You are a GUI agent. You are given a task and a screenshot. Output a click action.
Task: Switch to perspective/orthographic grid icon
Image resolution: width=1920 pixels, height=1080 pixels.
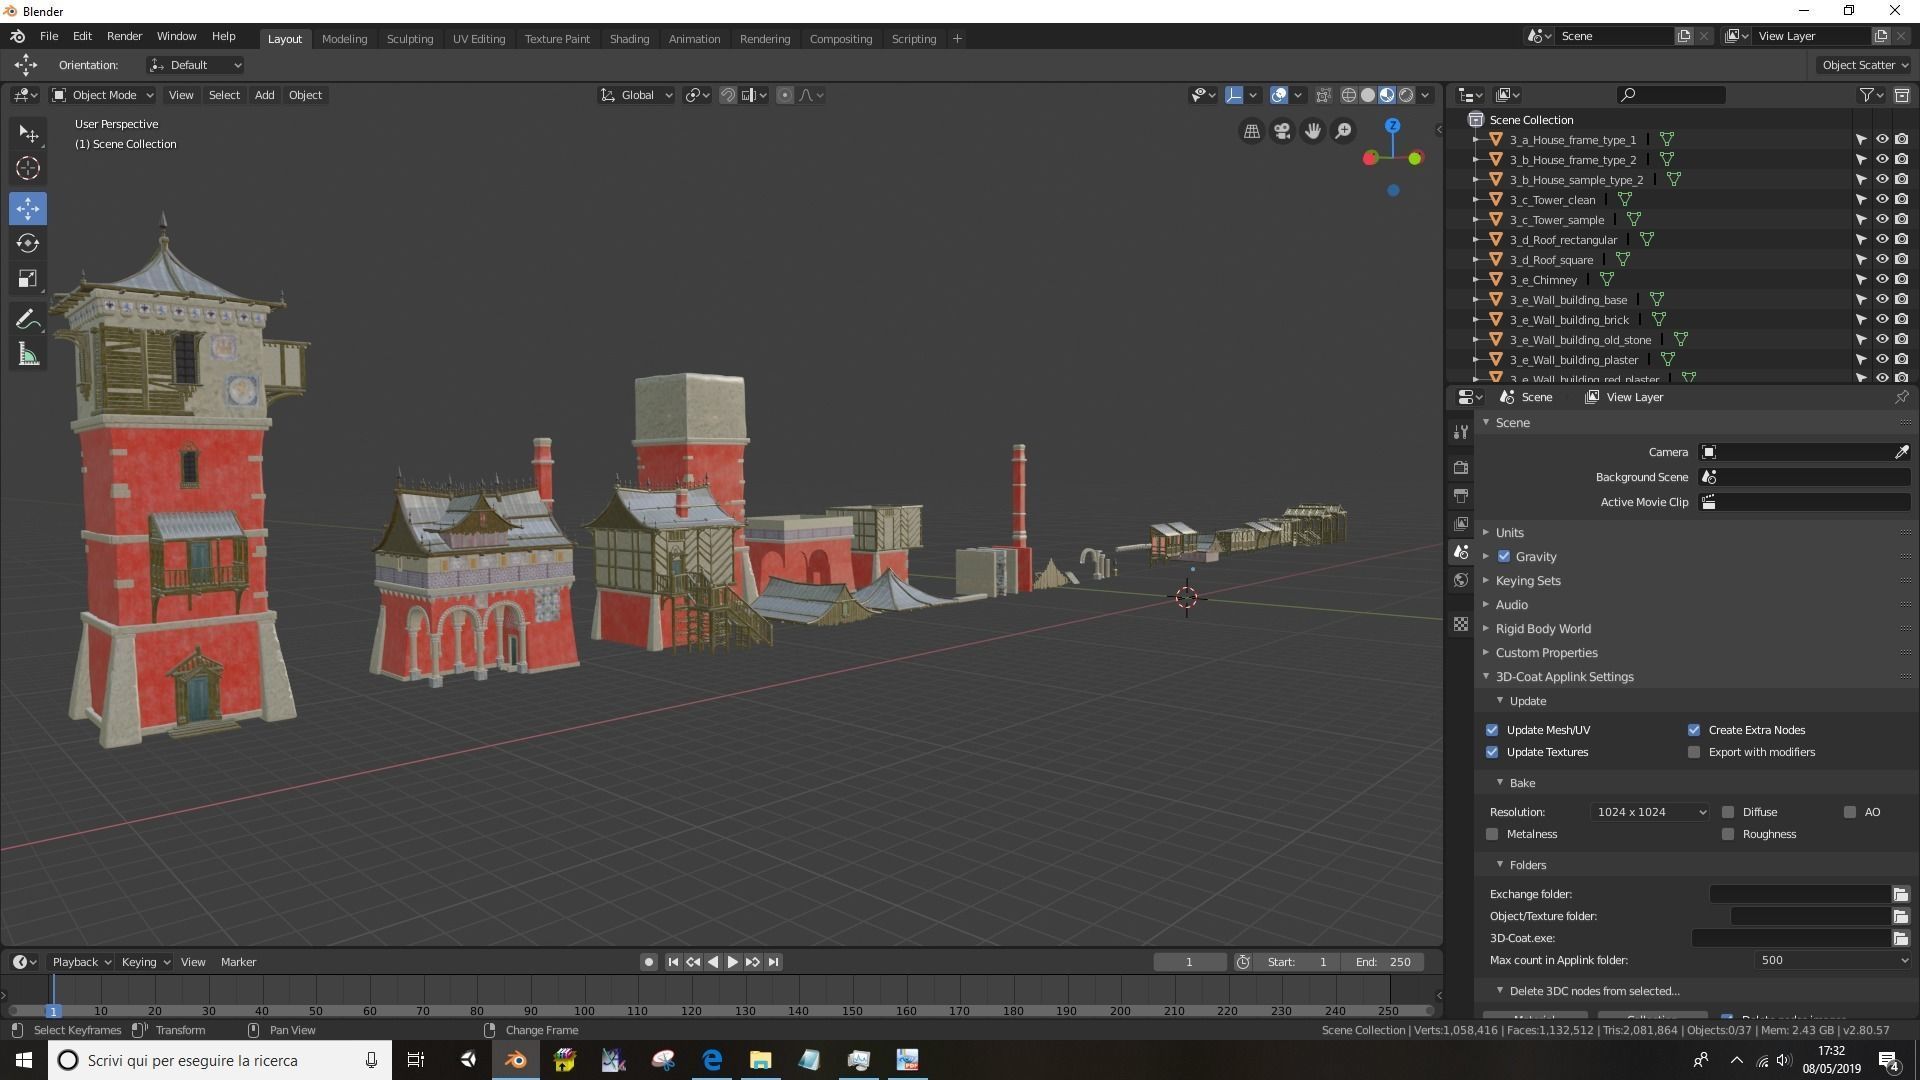[x=1251, y=131]
